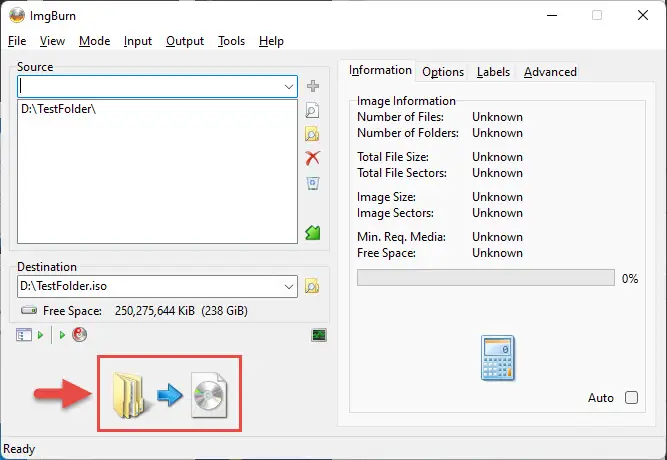Browse for a source folder icon

click(x=312, y=134)
